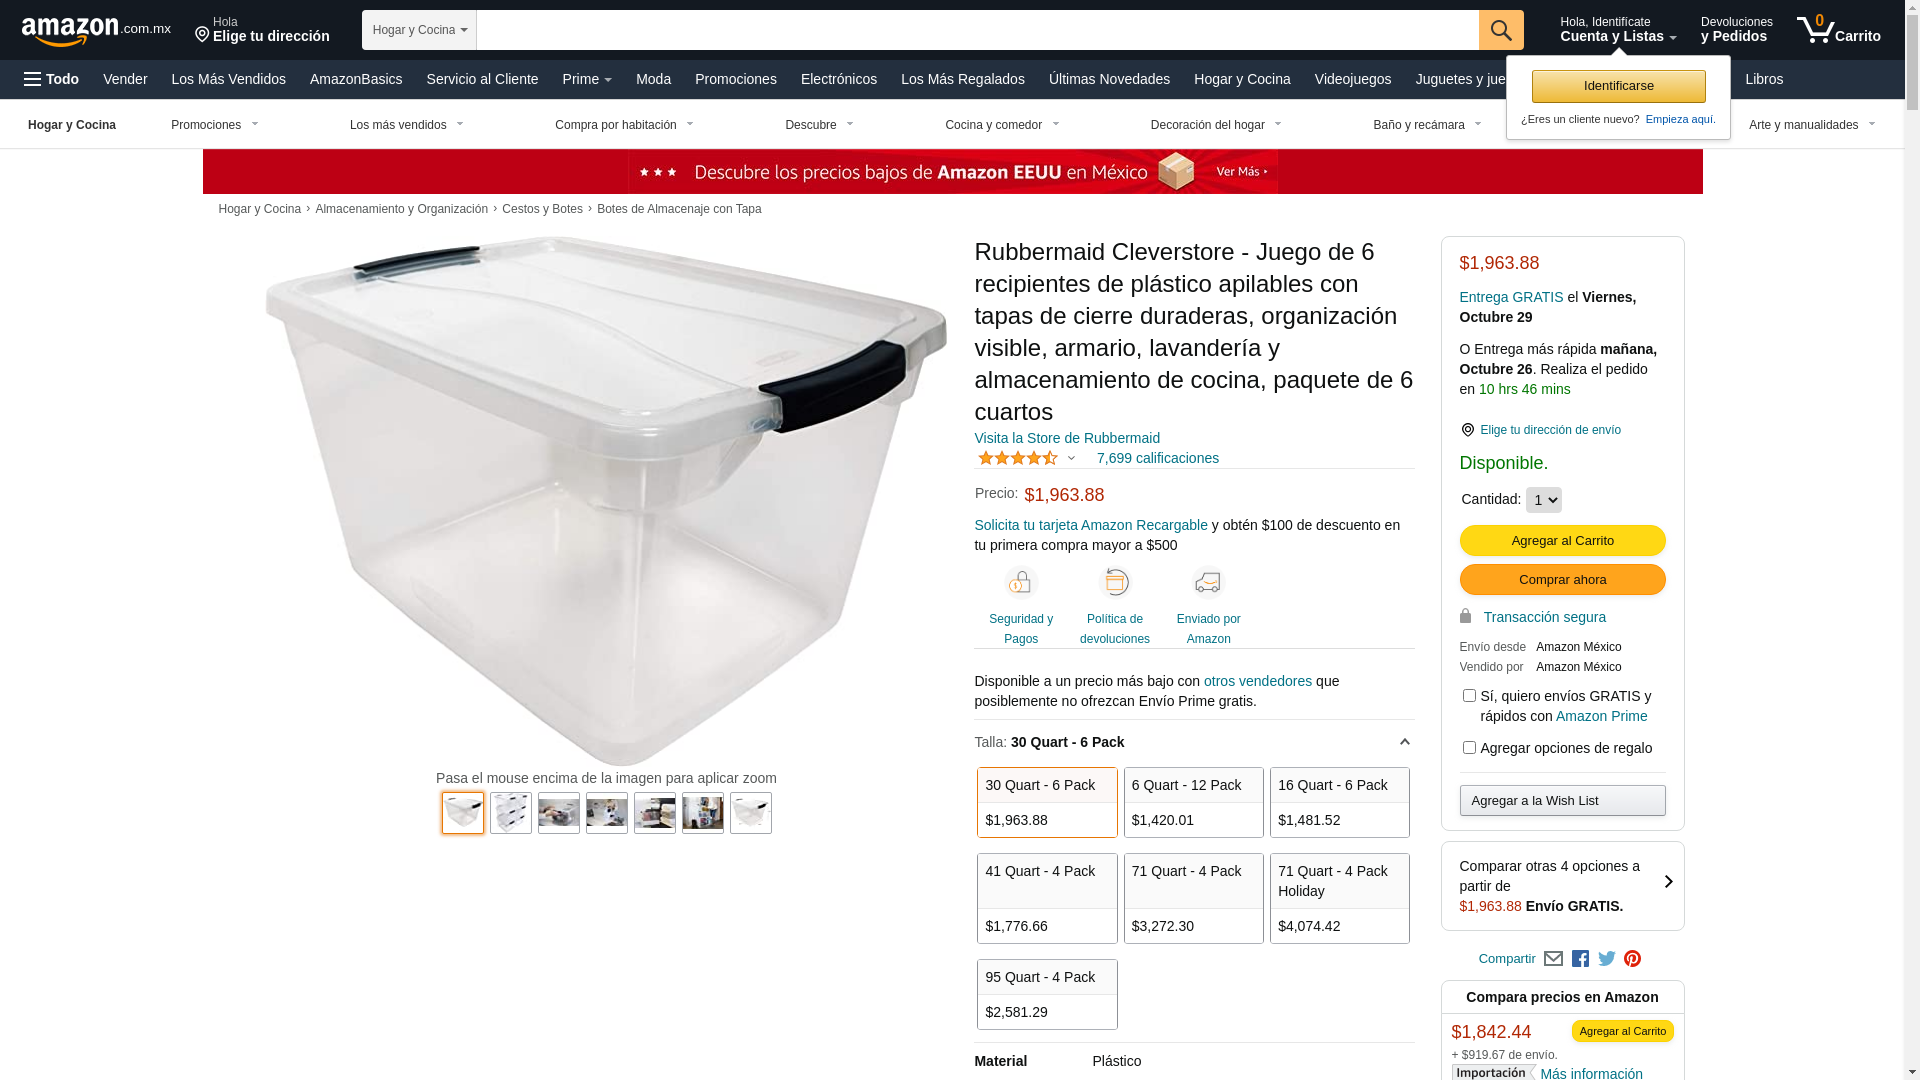Enable Agregar opciones de regalo checkbox
The width and height of the screenshot is (1920, 1080).
[x=1469, y=747]
